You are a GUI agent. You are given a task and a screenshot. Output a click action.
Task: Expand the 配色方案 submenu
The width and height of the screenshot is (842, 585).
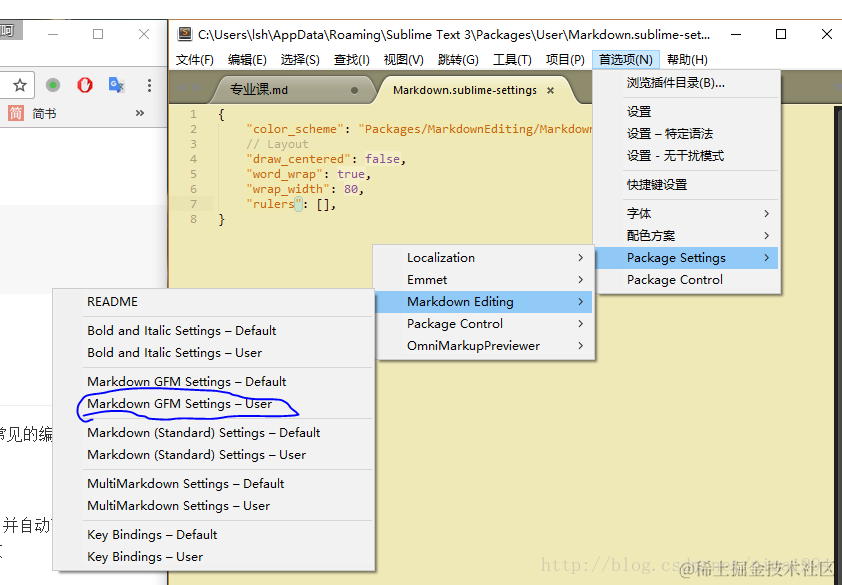pyautogui.click(x=686, y=236)
